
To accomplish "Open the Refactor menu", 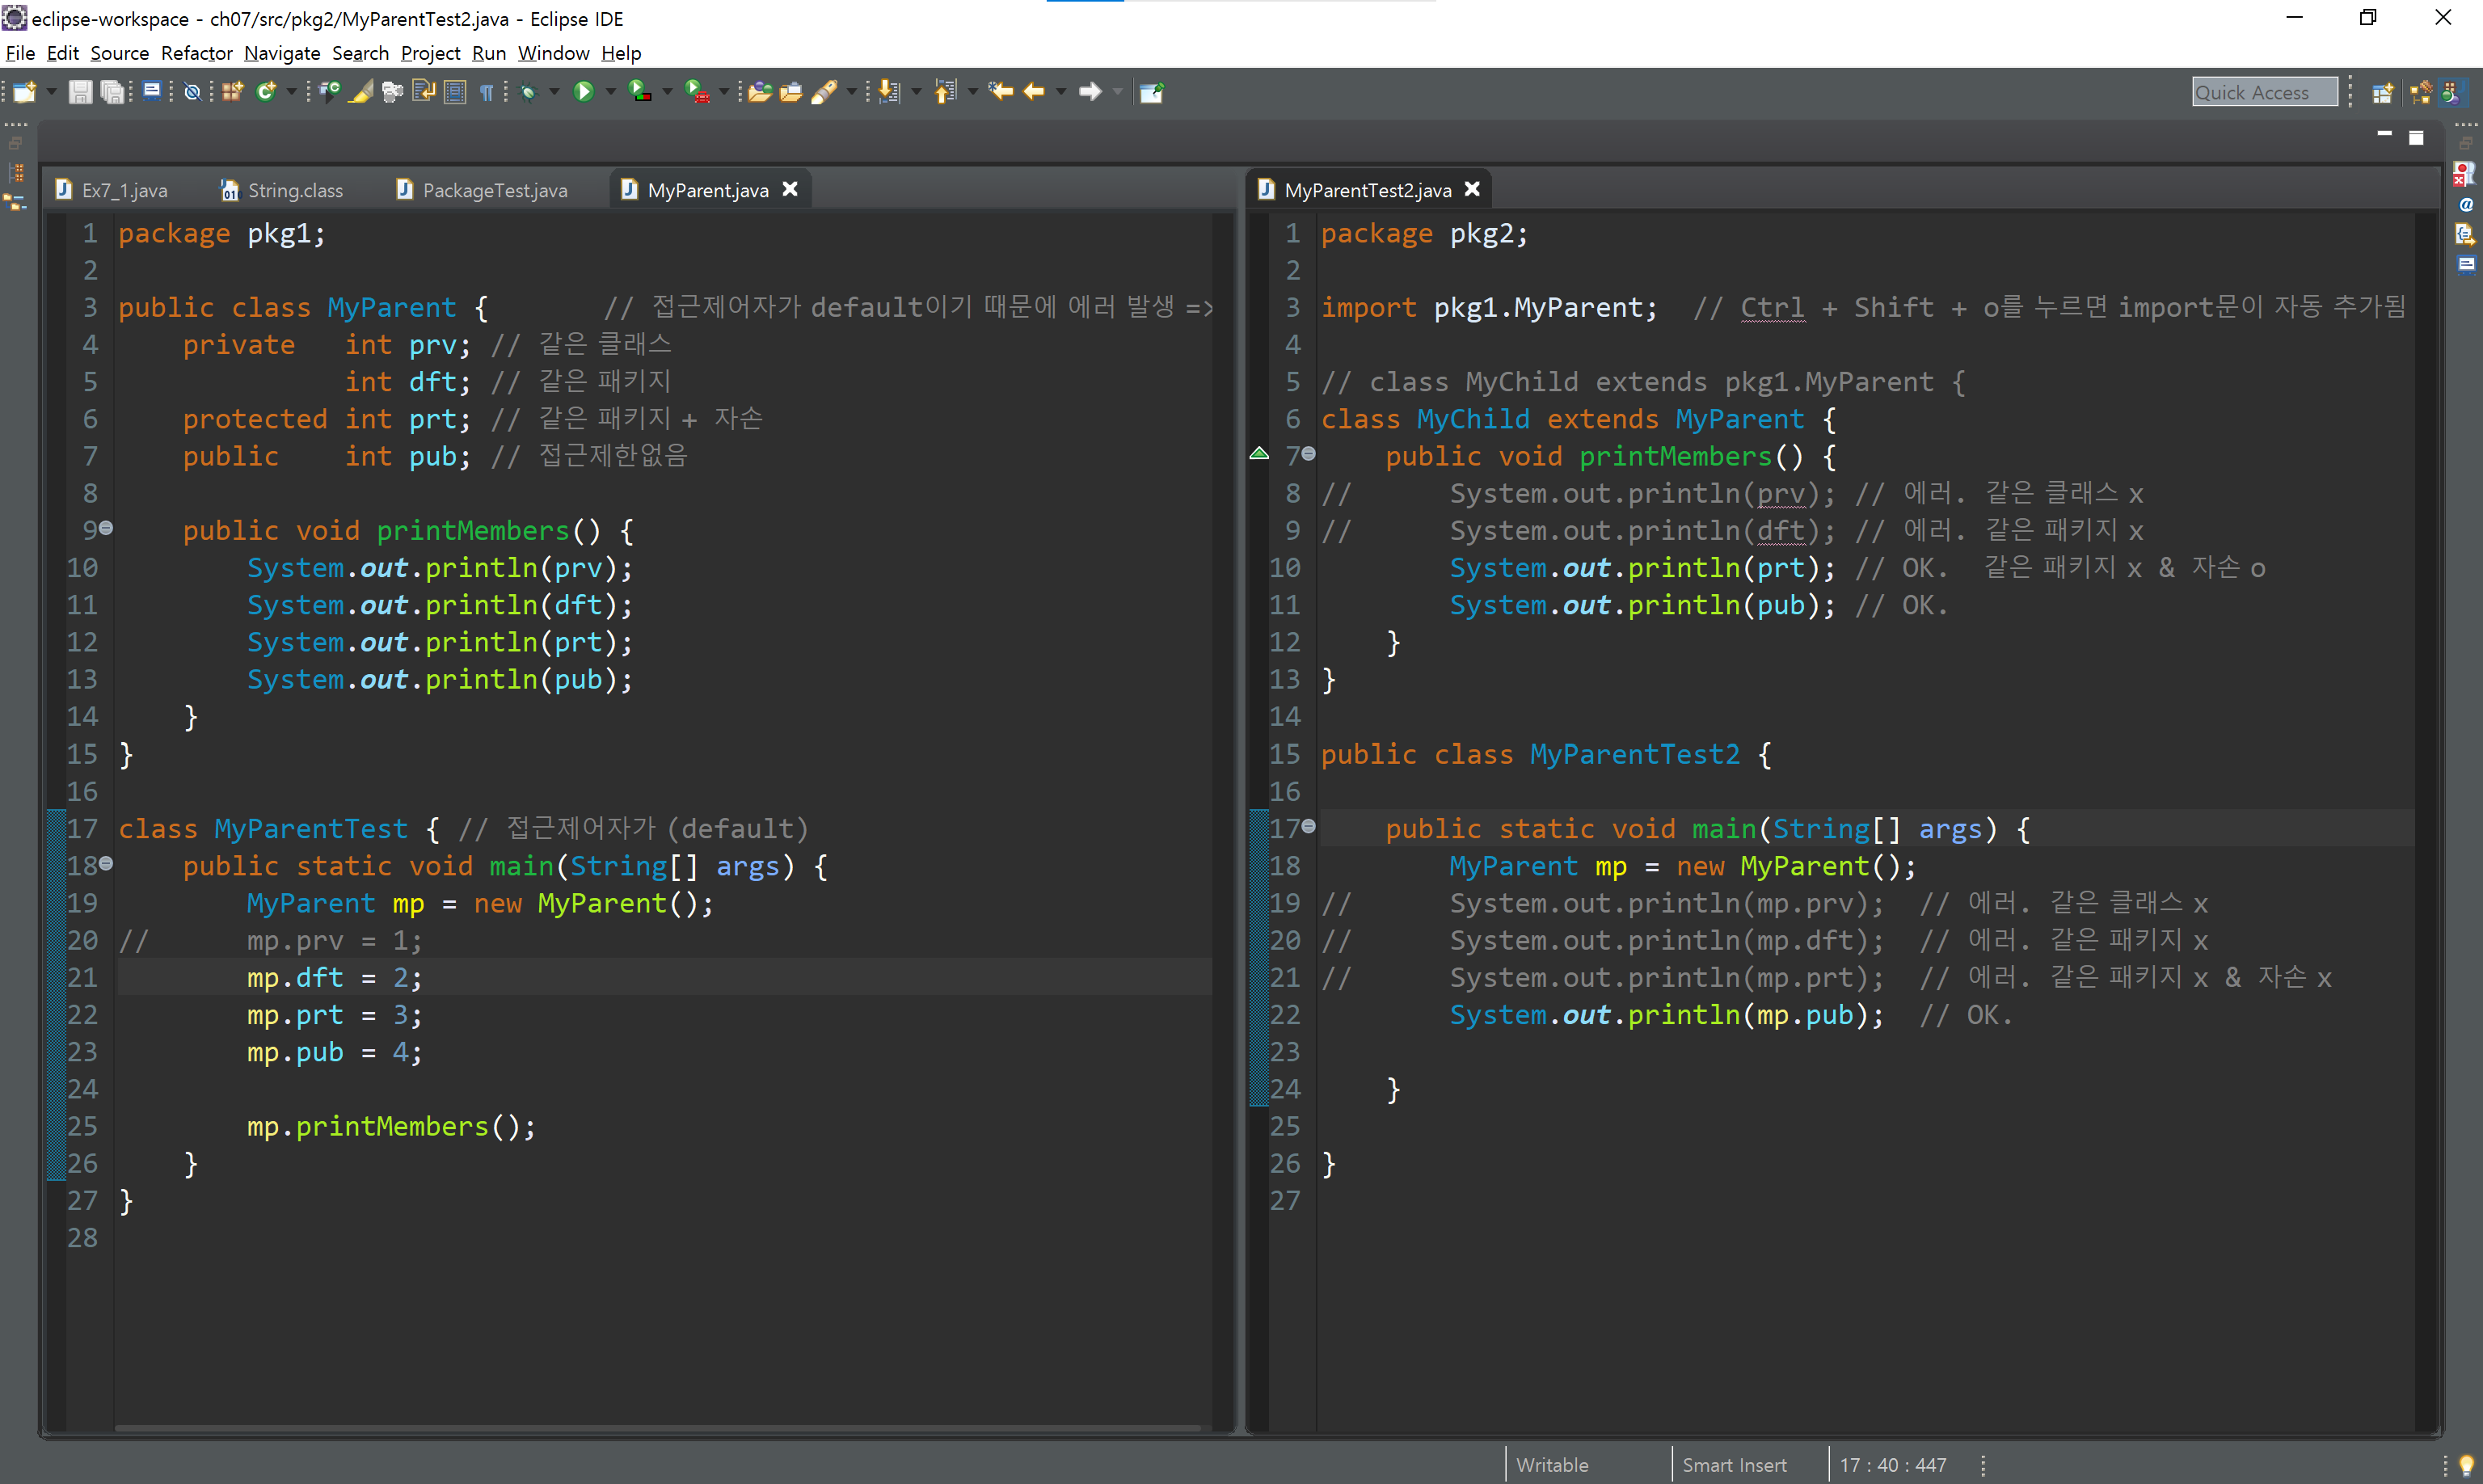I will click(196, 53).
